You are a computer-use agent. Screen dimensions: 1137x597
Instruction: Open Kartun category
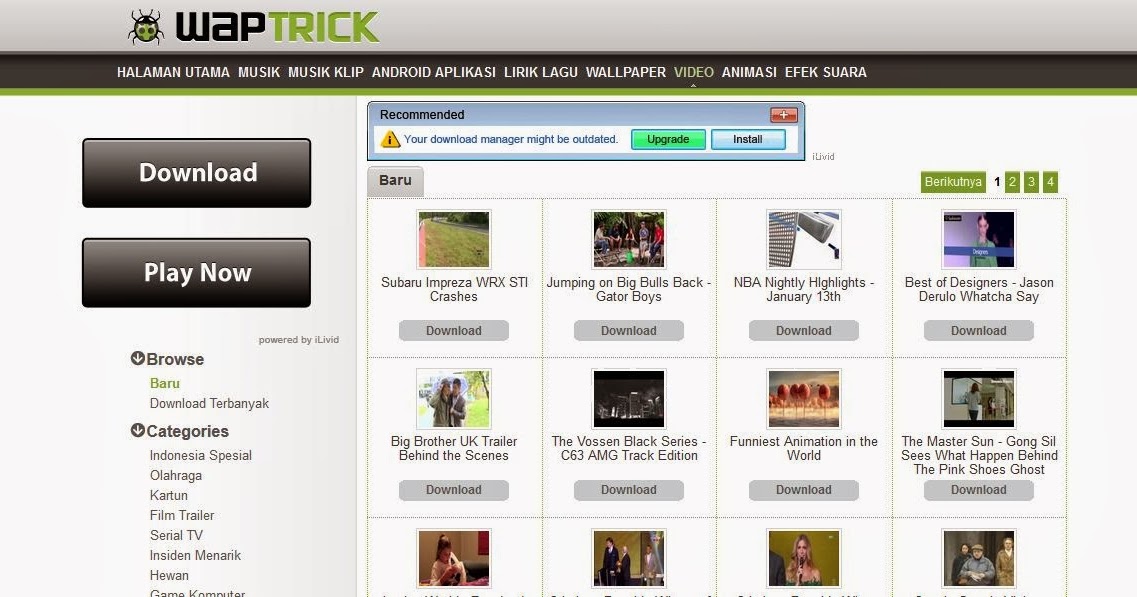point(168,495)
